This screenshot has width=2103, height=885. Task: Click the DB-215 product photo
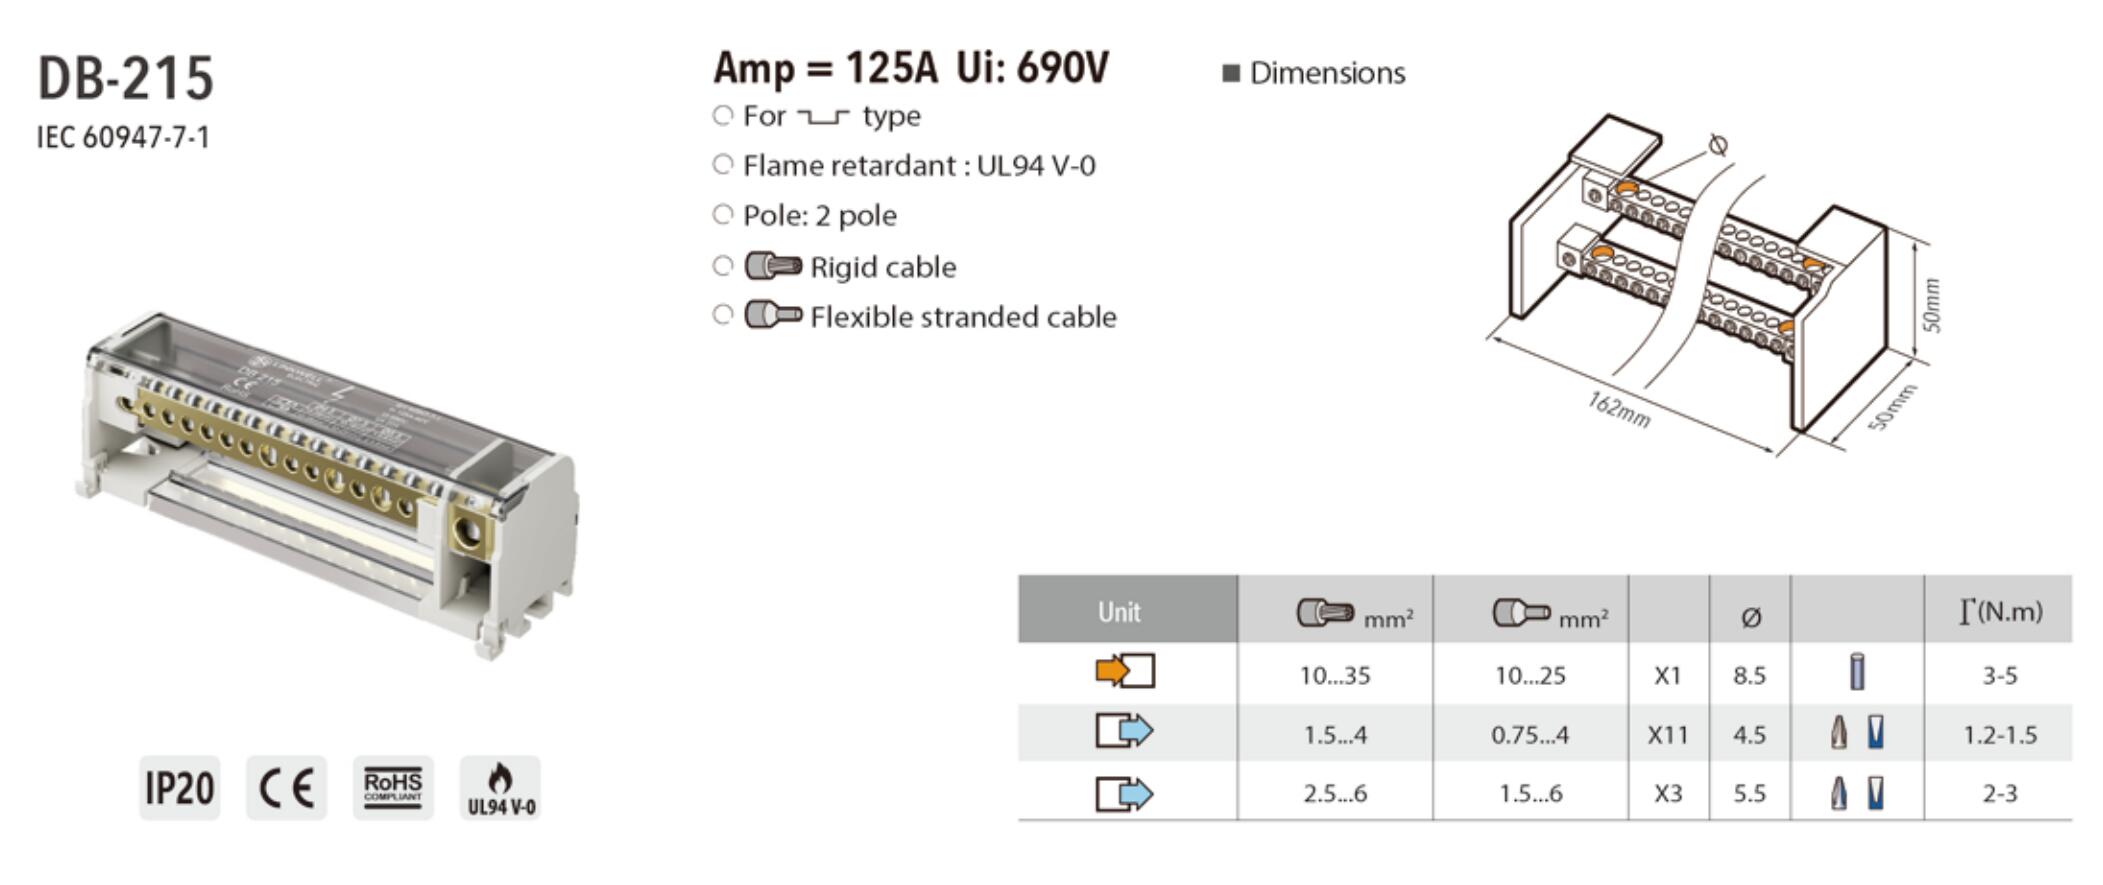(x=327, y=482)
